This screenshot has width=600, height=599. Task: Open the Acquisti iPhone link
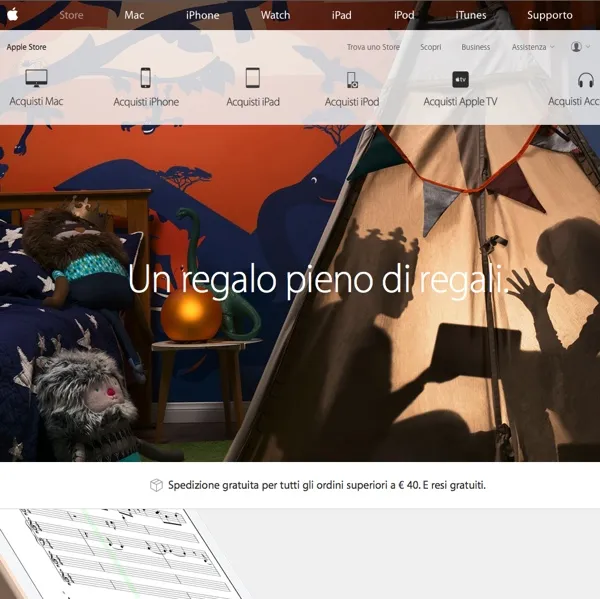(146, 102)
